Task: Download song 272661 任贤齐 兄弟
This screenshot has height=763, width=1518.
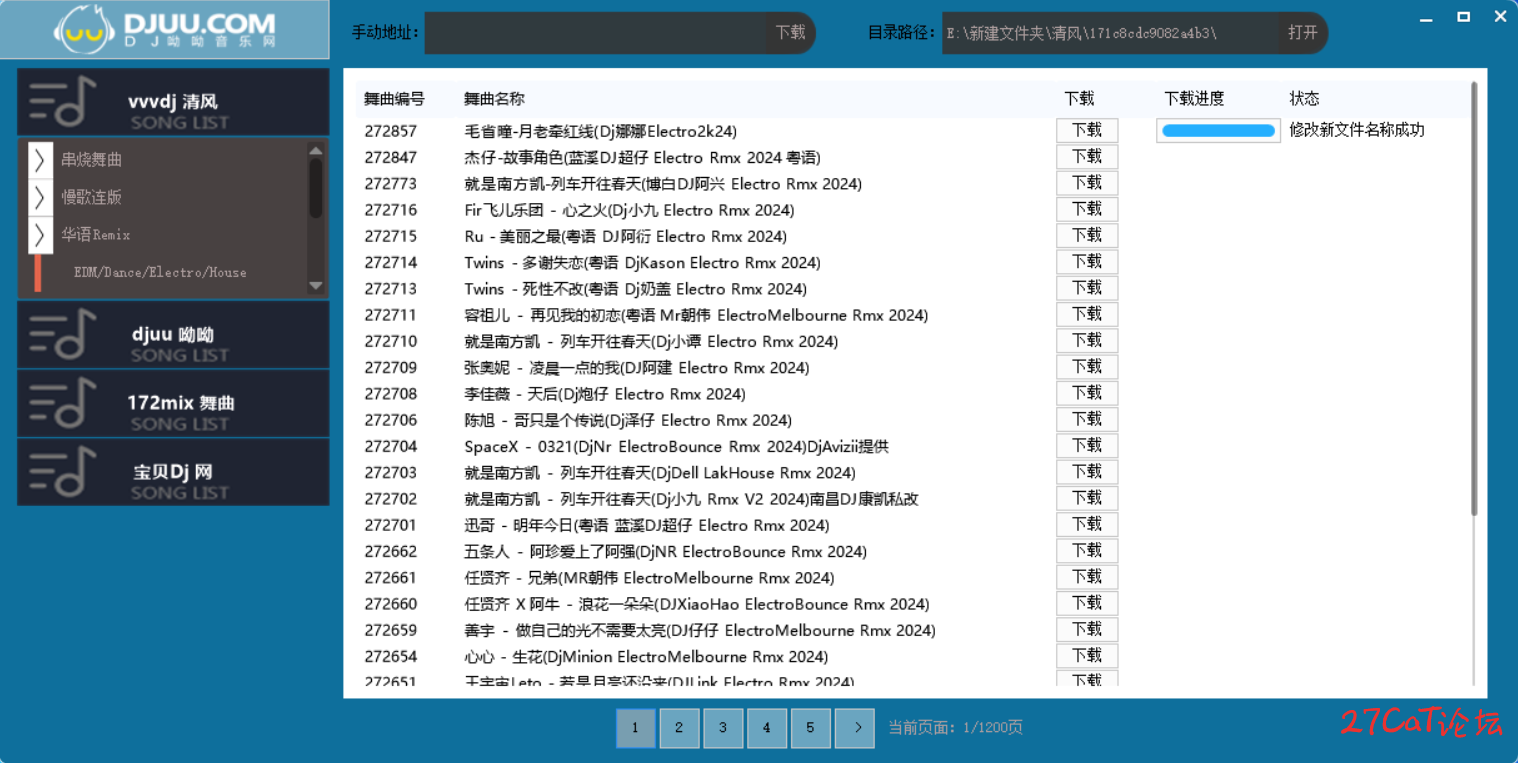Action: (1087, 577)
